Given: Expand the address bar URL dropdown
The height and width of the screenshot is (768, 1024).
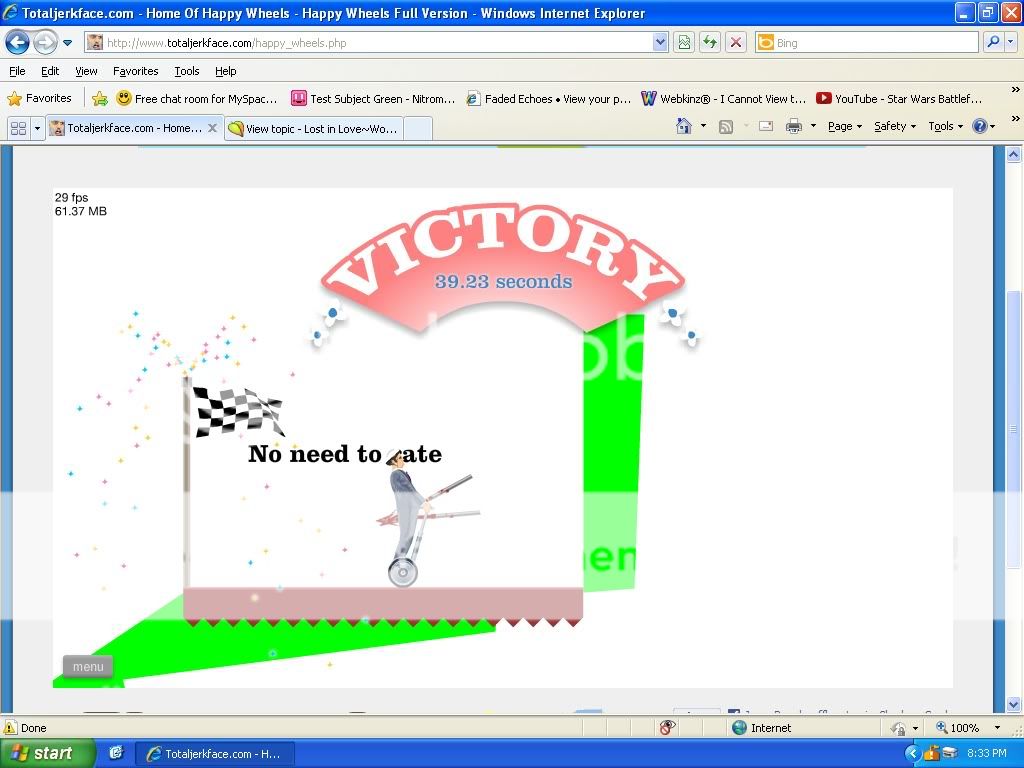Looking at the screenshot, I should [x=660, y=42].
